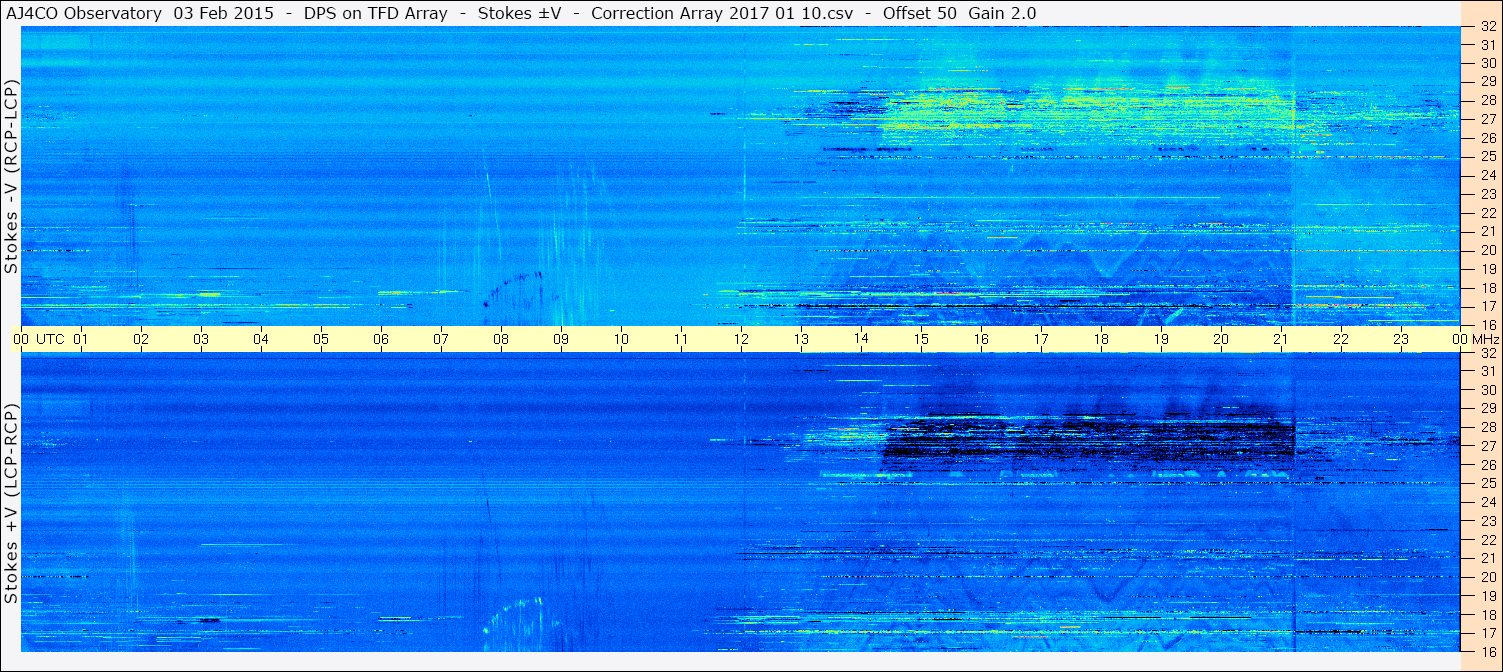Select the 16 hour time marker
The width and height of the screenshot is (1503, 672).
click(x=981, y=339)
